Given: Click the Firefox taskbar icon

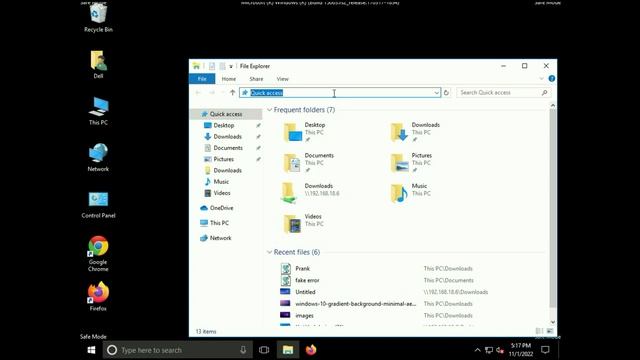Looking at the screenshot, I should pos(311,350).
